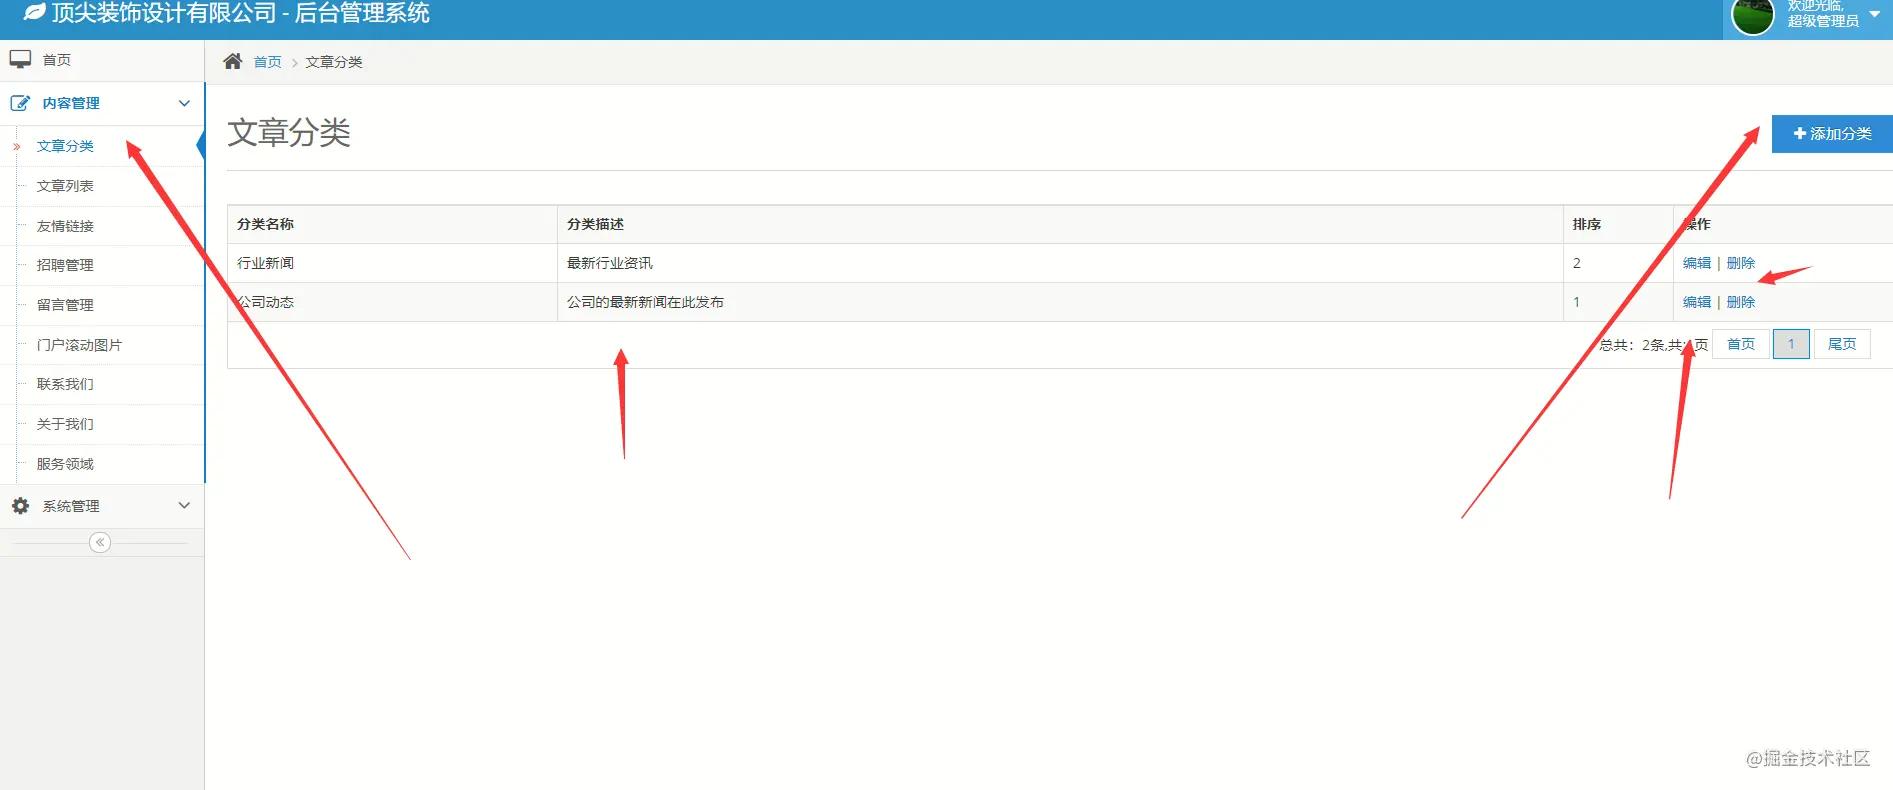Click the leaf logo in header
Image resolution: width=1893 pixels, height=790 pixels.
[34, 13]
